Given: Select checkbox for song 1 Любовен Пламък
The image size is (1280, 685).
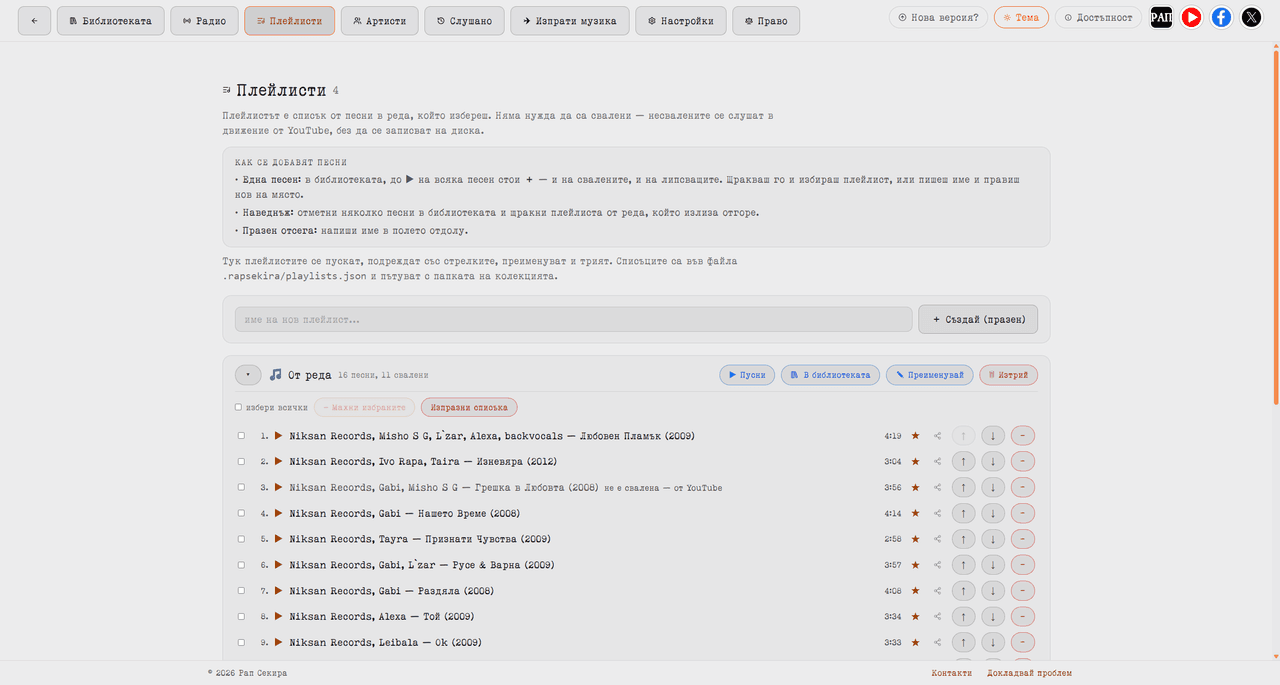Looking at the screenshot, I should point(241,436).
